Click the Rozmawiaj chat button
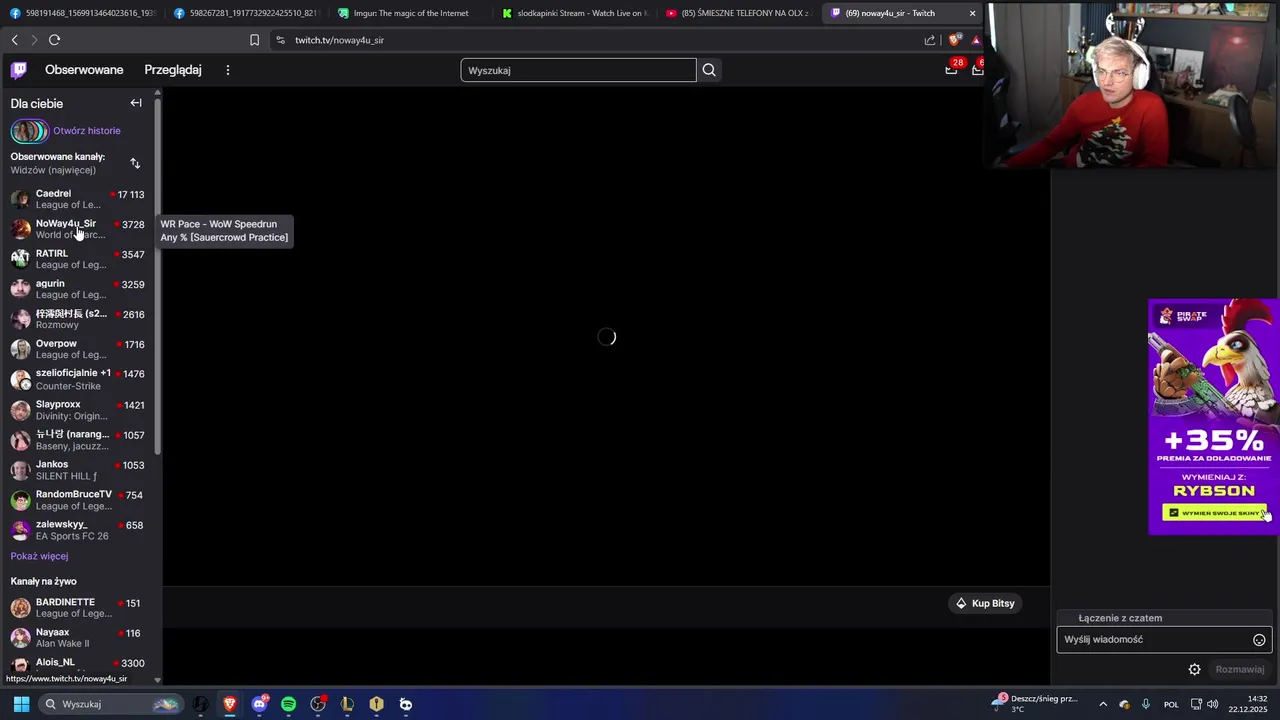 [x=1240, y=669]
